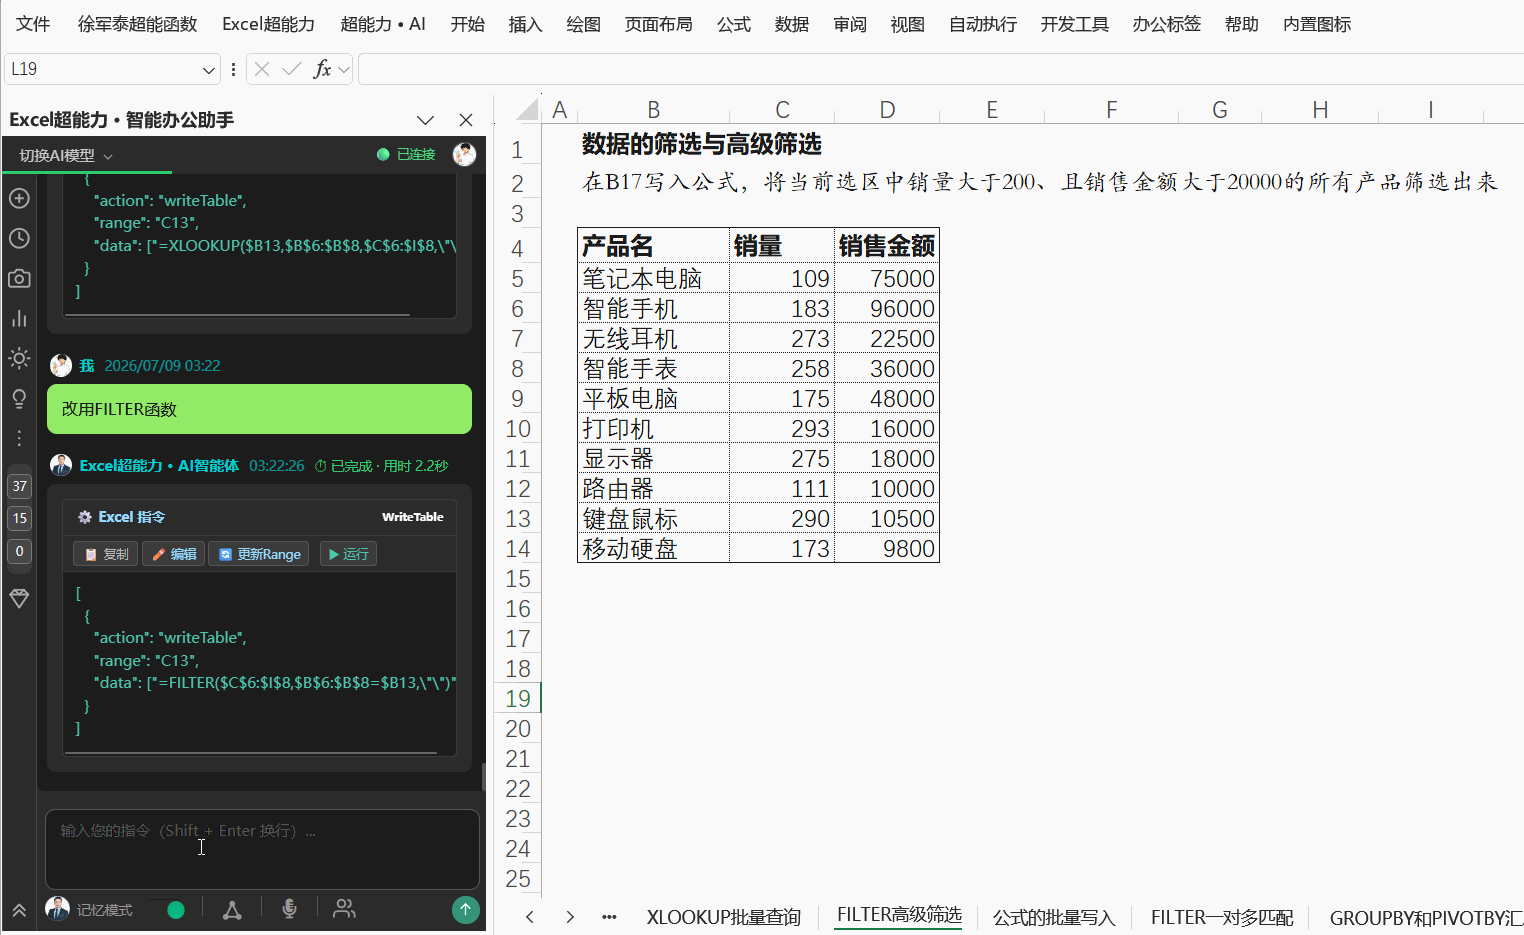The height and width of the screenshot is (935, 1524).
Task: Open the 公式 ribbon tab
Action: pos(734,24)
